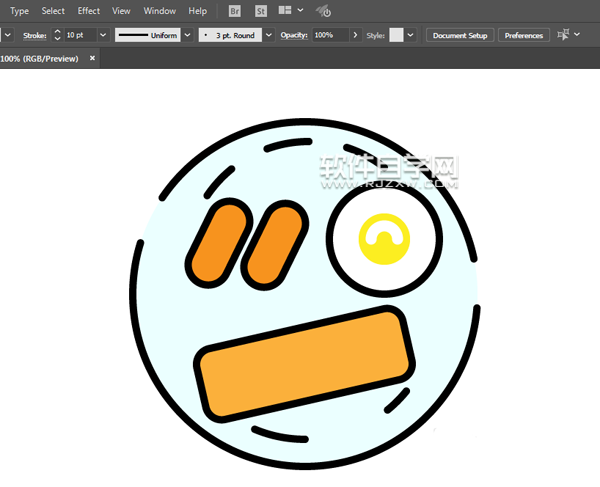Screen dimensions: 600x487
Task: Click the Preferences button
Action: click(x=524, y=35)
